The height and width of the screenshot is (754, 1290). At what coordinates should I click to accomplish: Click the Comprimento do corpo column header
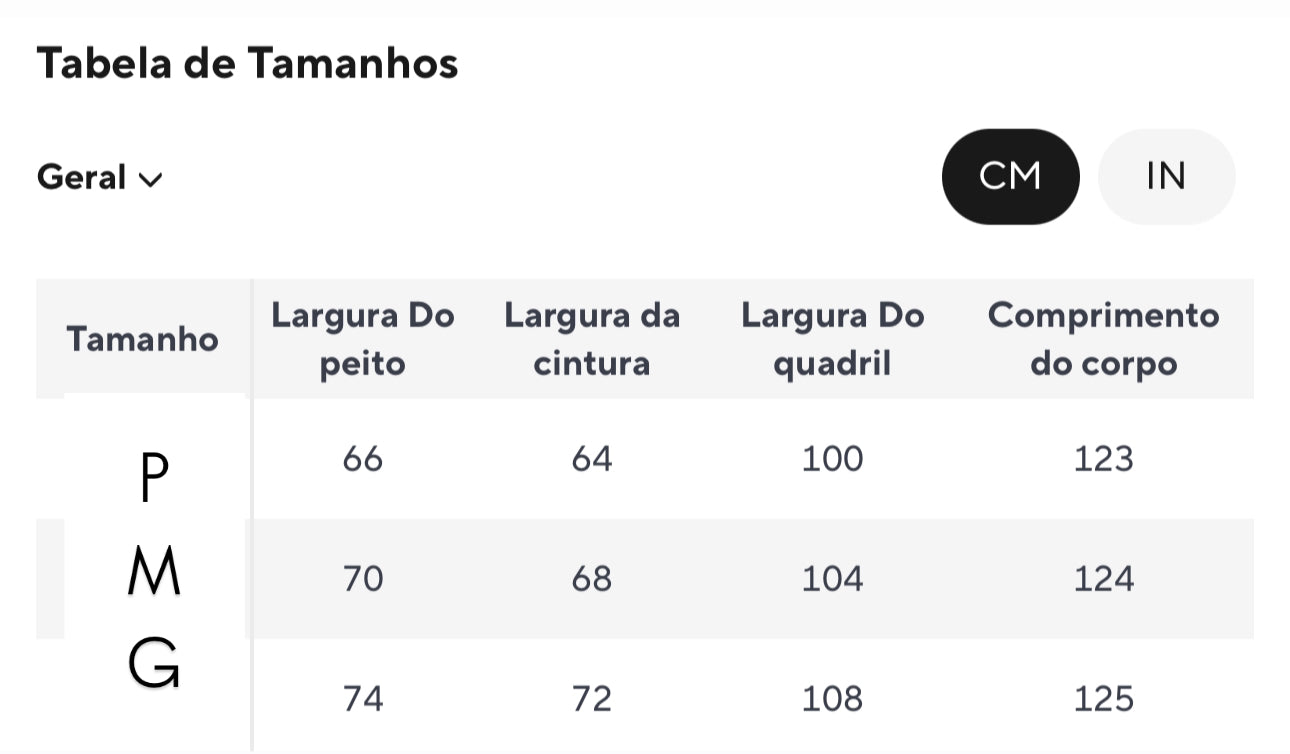click(x=1104, y=339)
